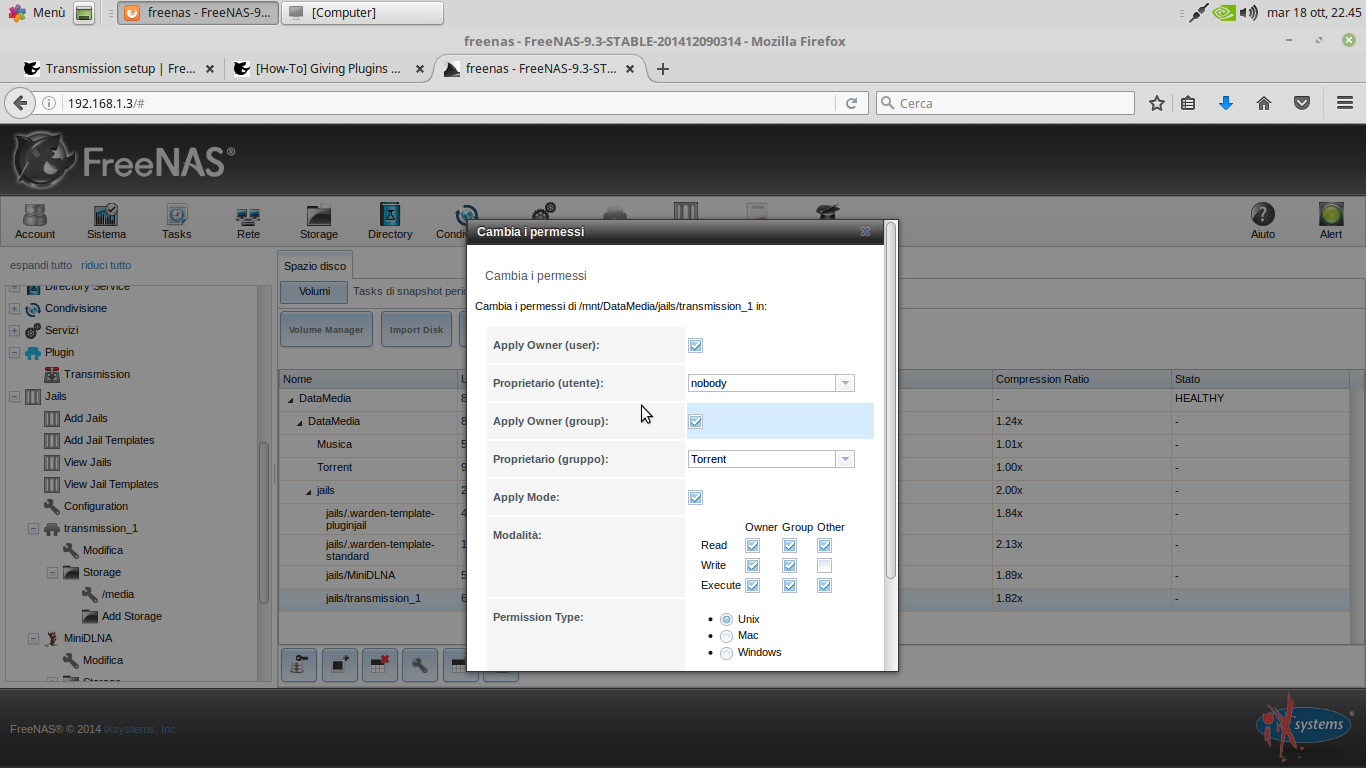Collapse the Plugin tree node

point(15,353)
